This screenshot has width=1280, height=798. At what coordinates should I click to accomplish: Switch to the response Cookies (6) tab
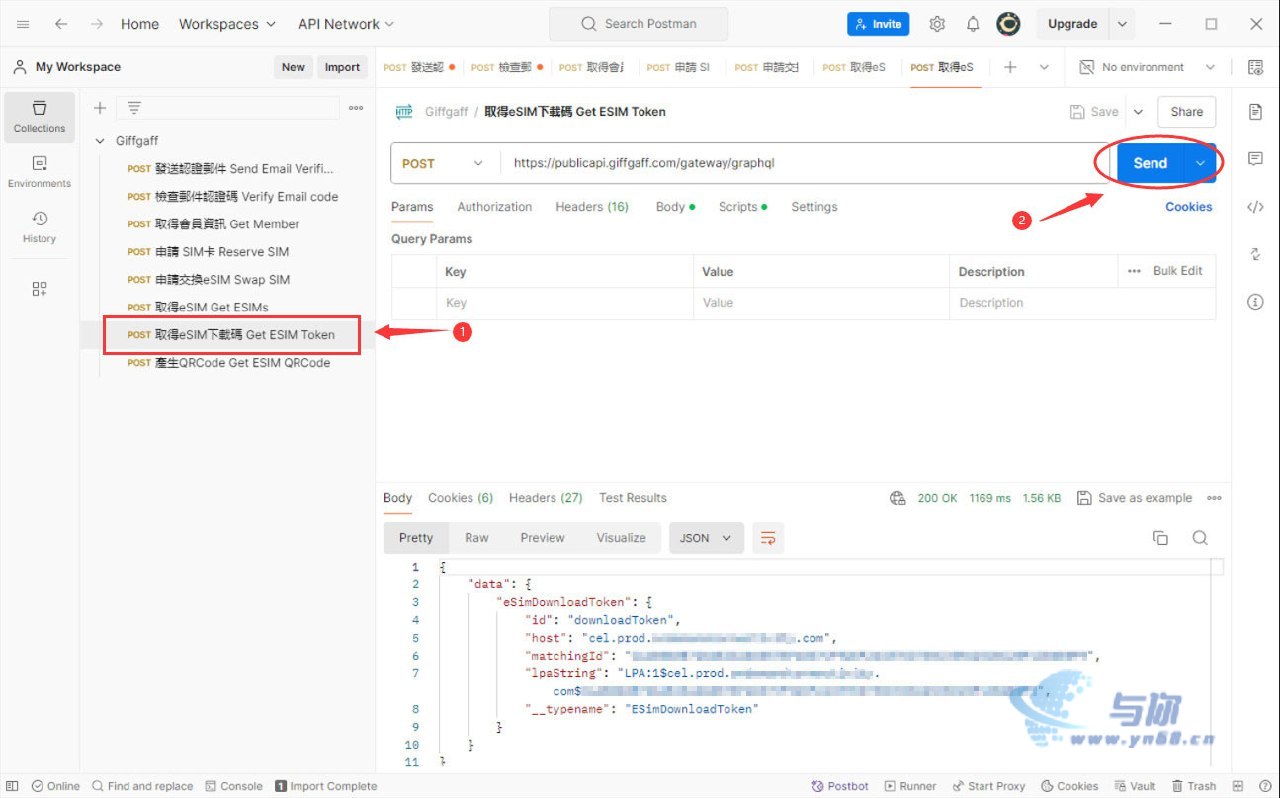click(460, 498)
